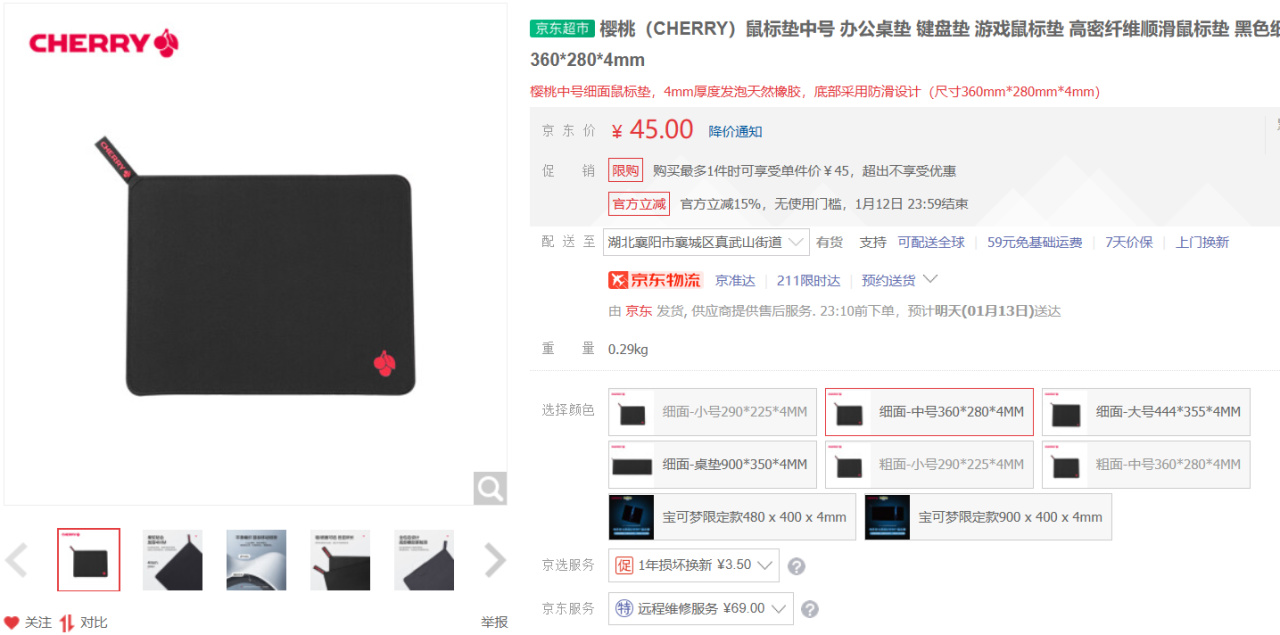Click the 京东超市 tag
The height and width of the screenshot is (635, 1280).
pos(562,28)
